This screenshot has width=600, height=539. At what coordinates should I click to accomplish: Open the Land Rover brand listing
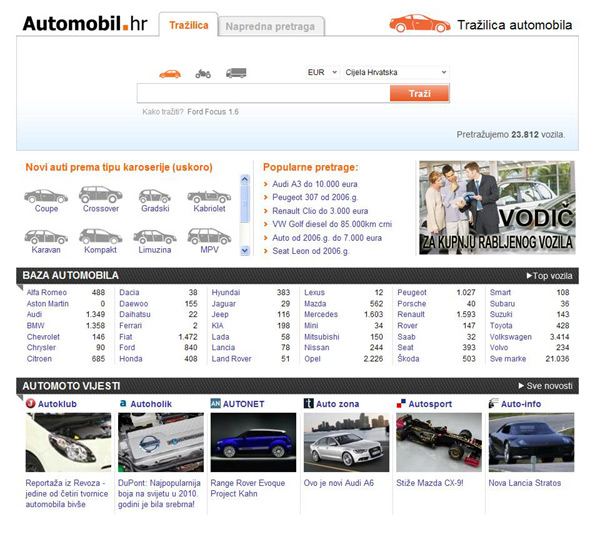pyautogui.click(x=231, y=359)
